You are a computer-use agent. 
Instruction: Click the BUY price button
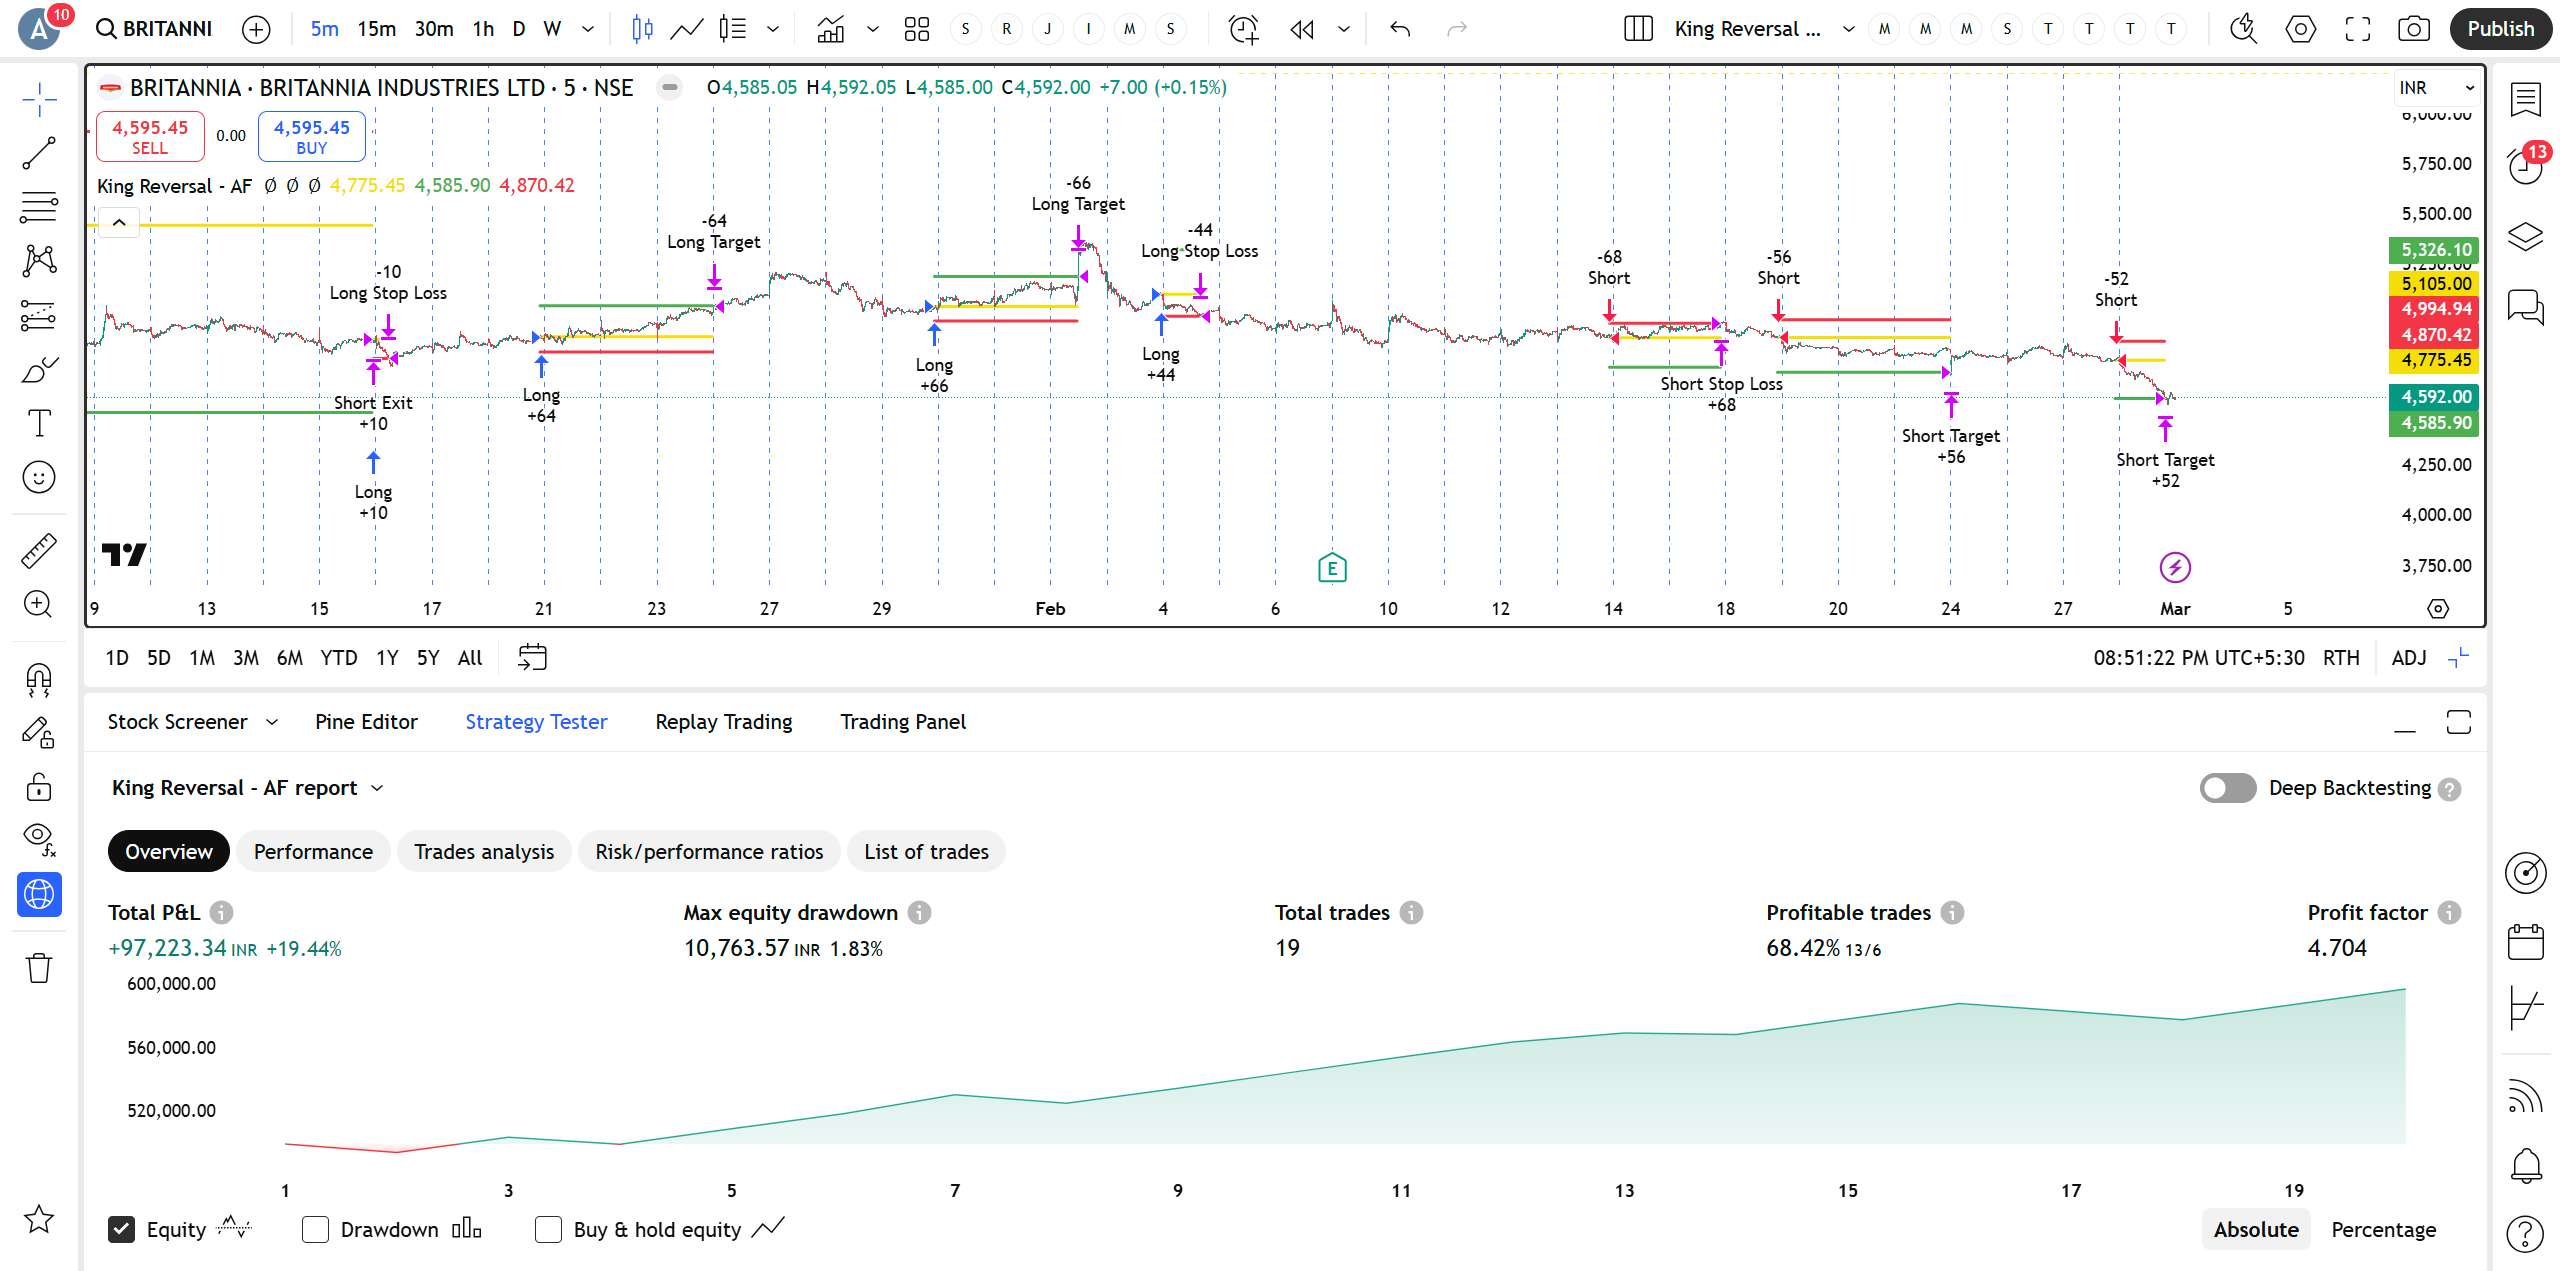click(312, 137)
